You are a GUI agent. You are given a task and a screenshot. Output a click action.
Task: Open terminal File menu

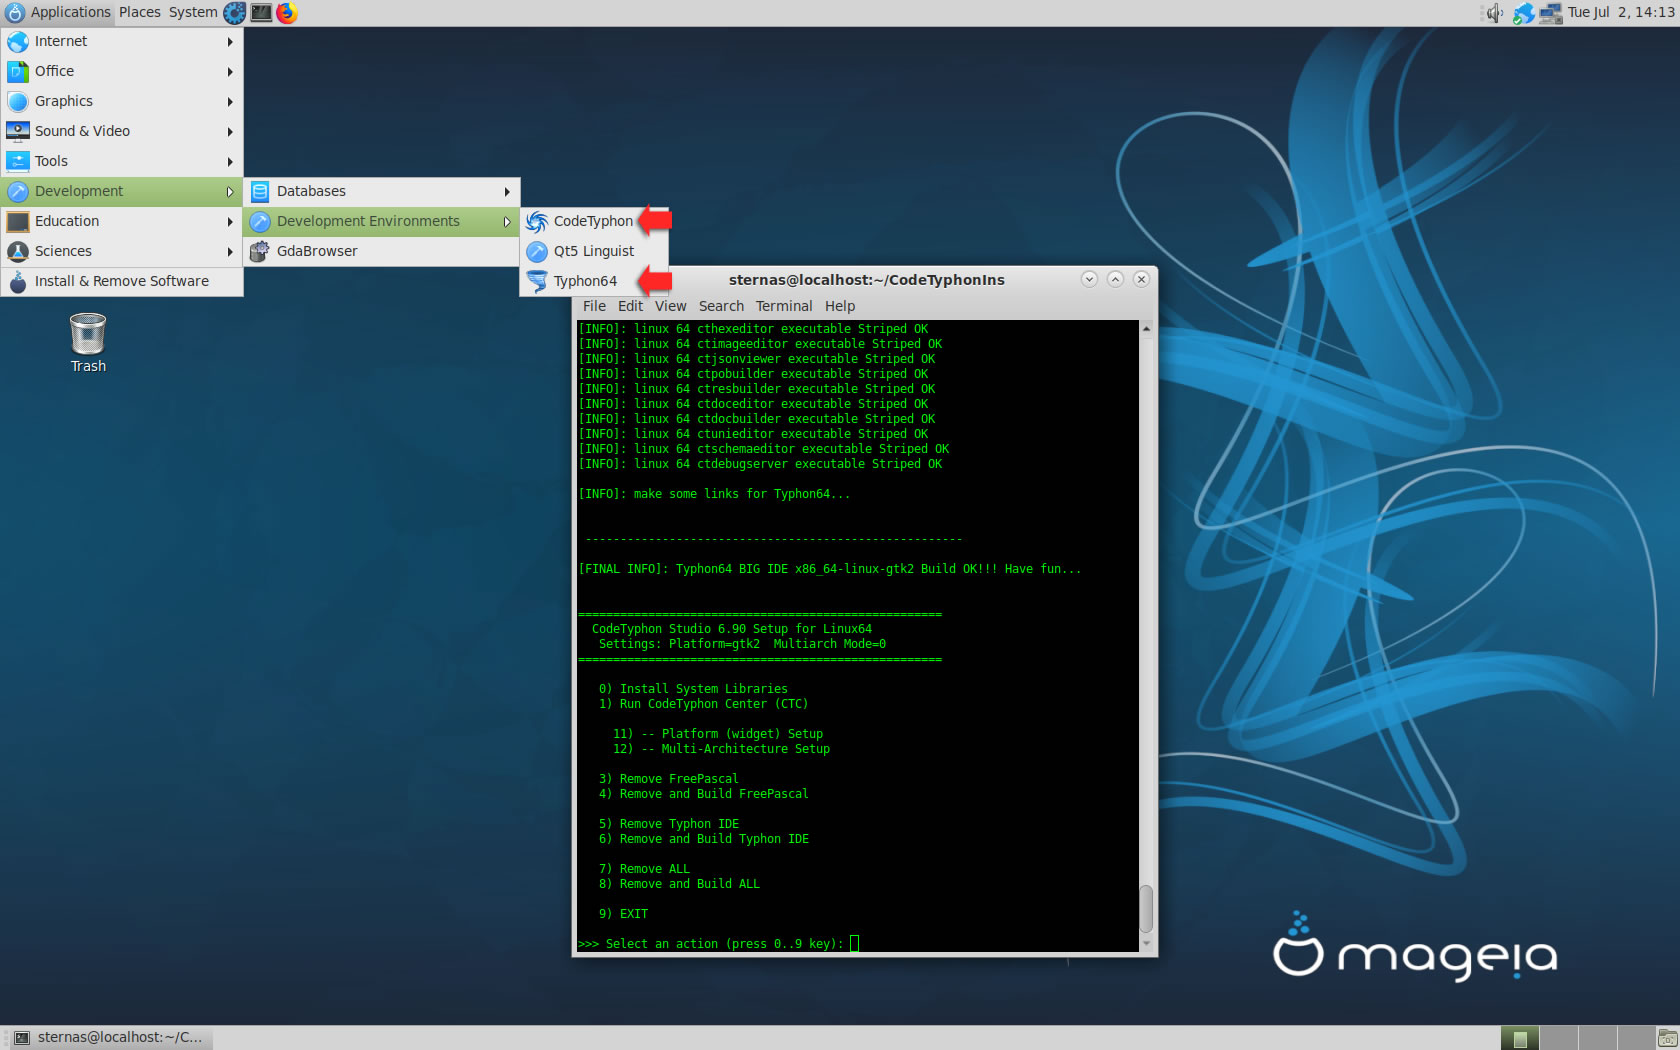click(594, 306)
